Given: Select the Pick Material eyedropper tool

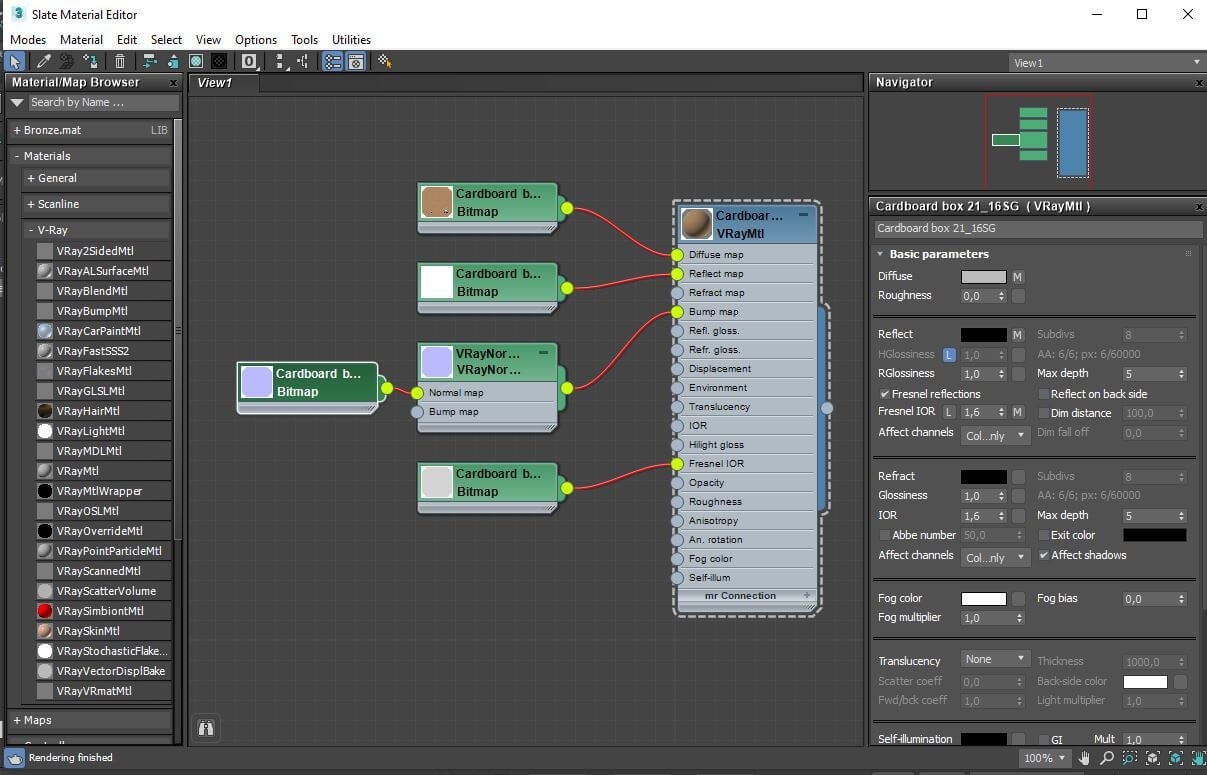Looking at the screenshot, I should click(44, 62).
